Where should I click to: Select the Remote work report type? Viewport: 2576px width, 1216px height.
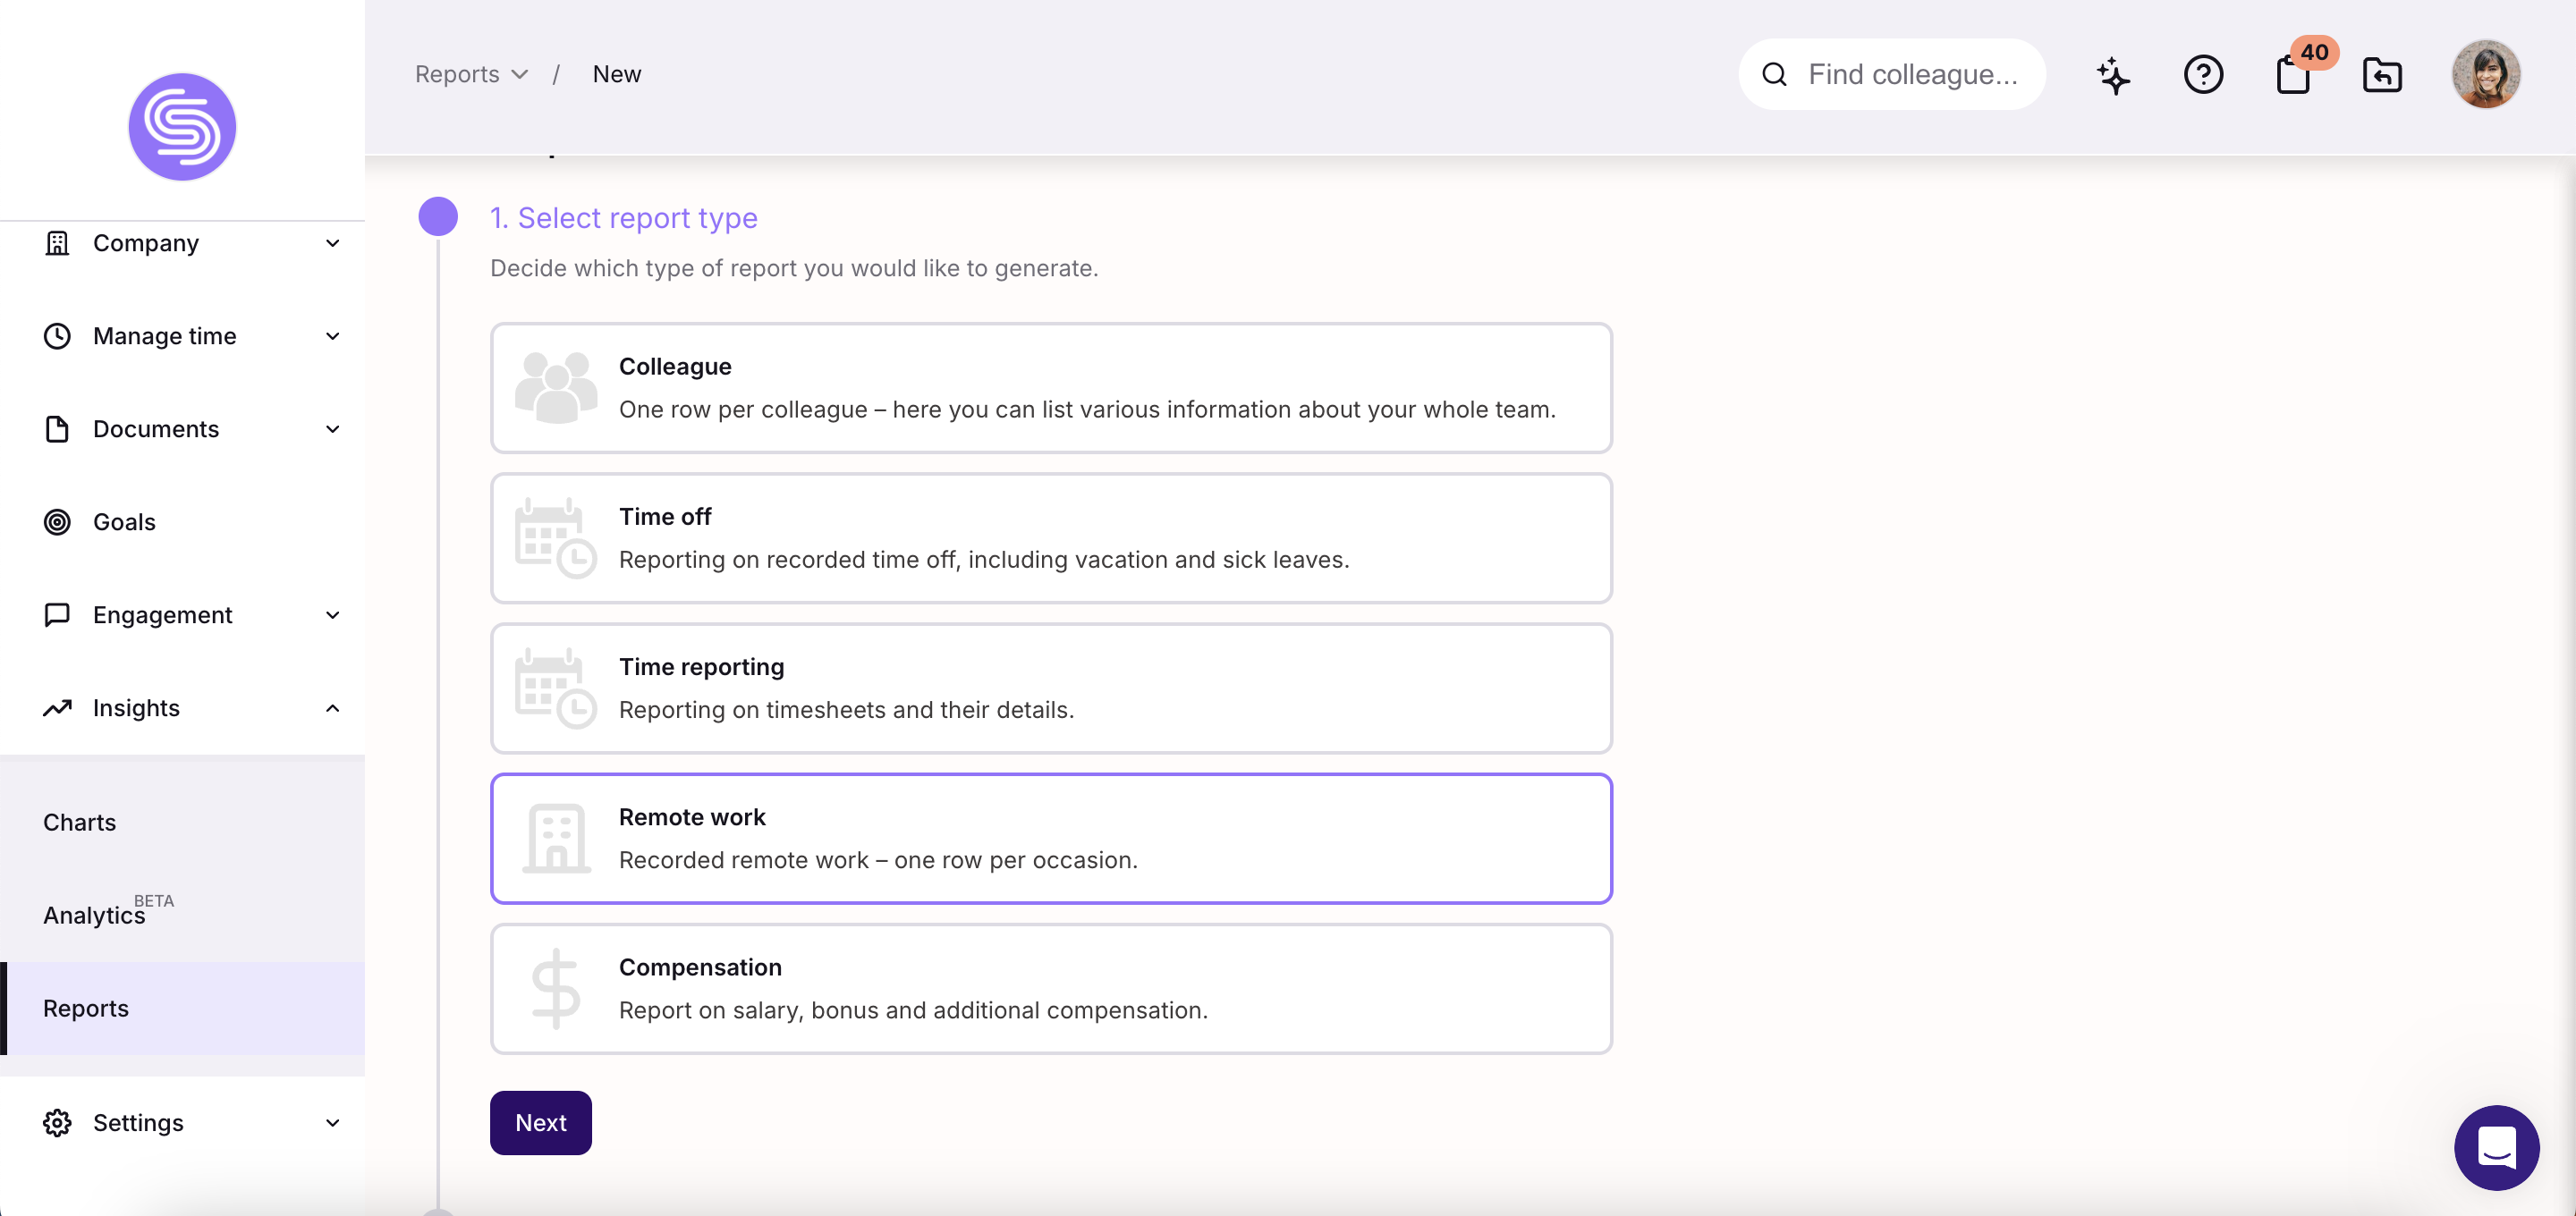coord(1051,838)
